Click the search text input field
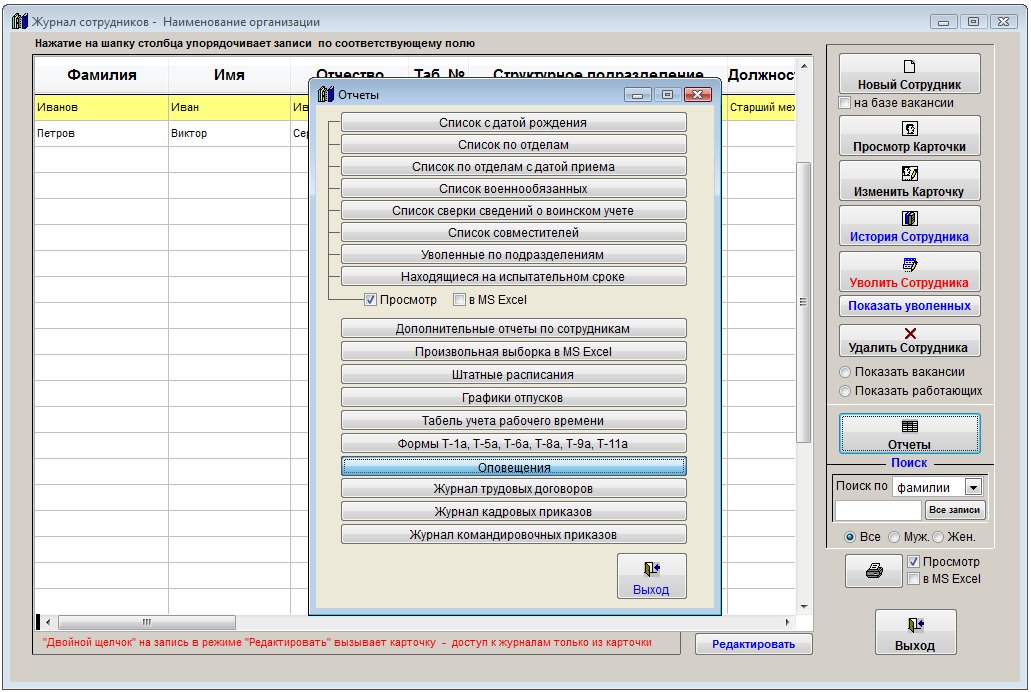This screenshot has width=1031, height=692. pos(878,510)
